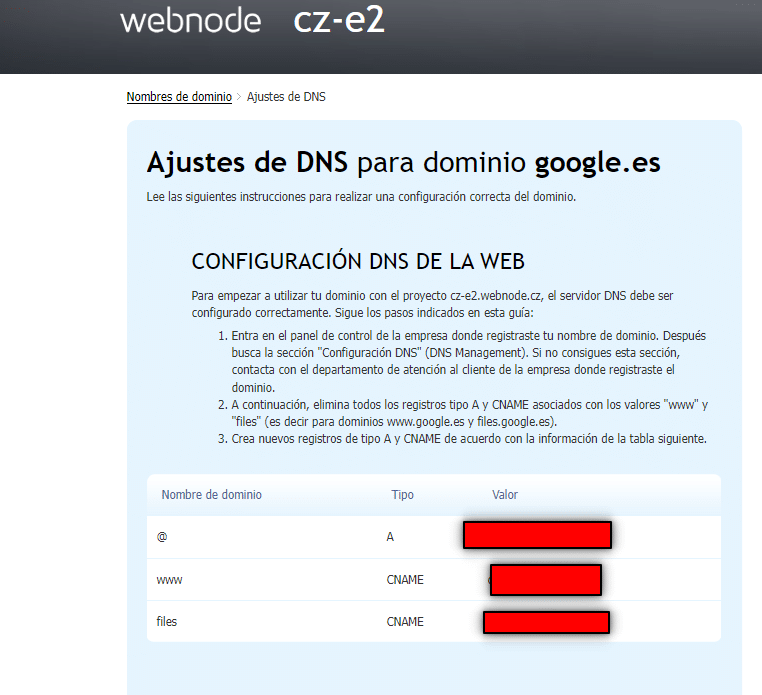762x695 pixels.
Task: Click the cz-e2 project title
Action: tap(339, 21)
